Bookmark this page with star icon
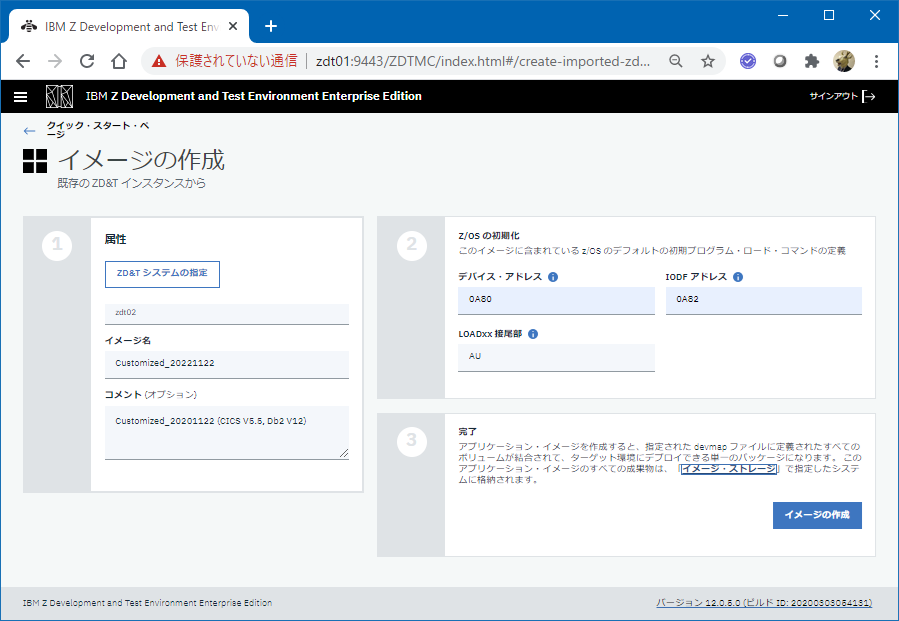The width and height of the screenshot is (899, 621). [x=708, y=61]
